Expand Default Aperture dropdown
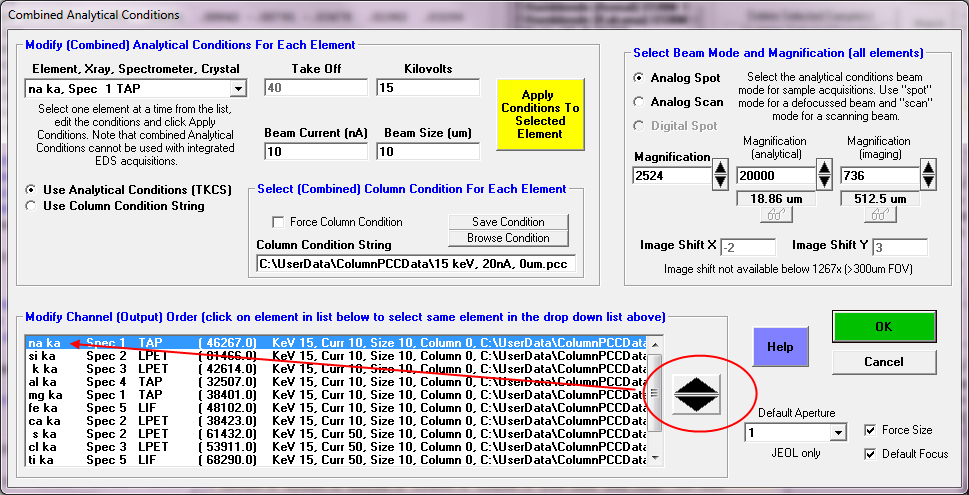969x495 pixels. tap(839, 432)
